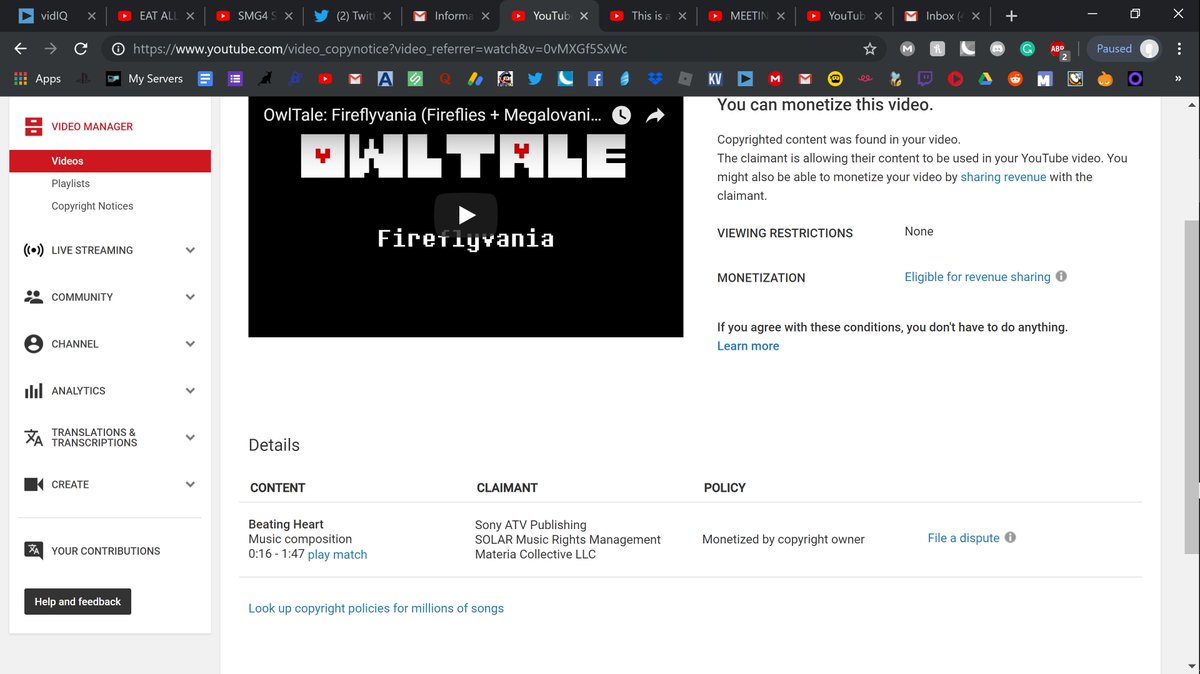The height and width of the screenshot is (674, 1200).
Task: Open Look up copyright policies link
Action: coord(376,608)
